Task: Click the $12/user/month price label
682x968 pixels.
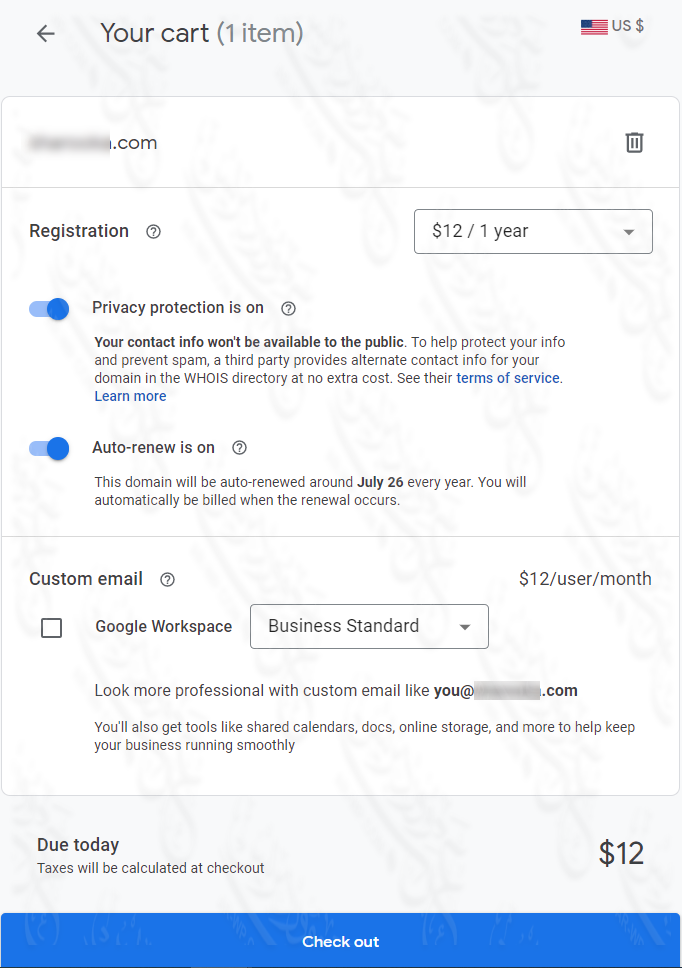Action: coord(585,579)
